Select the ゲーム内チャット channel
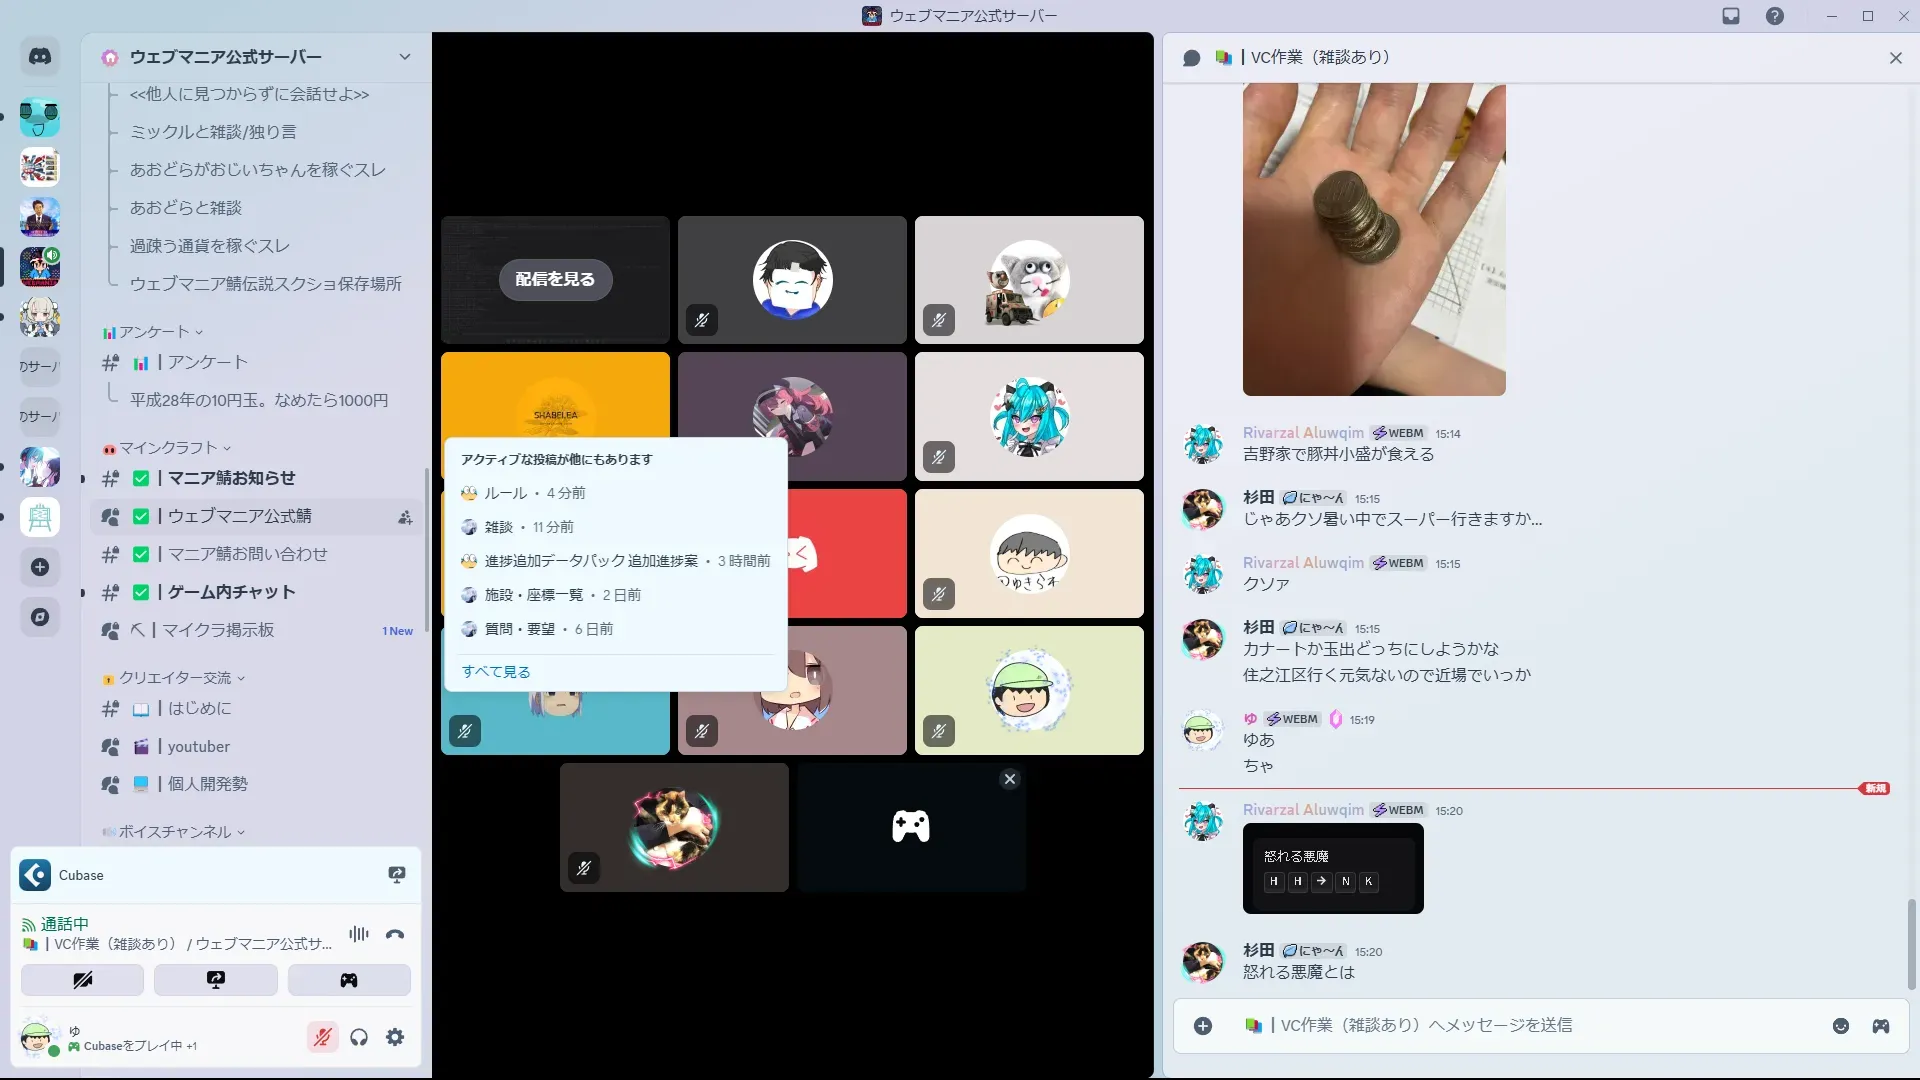Viewport: 1920px width, 1080px height. pos(231,592)
